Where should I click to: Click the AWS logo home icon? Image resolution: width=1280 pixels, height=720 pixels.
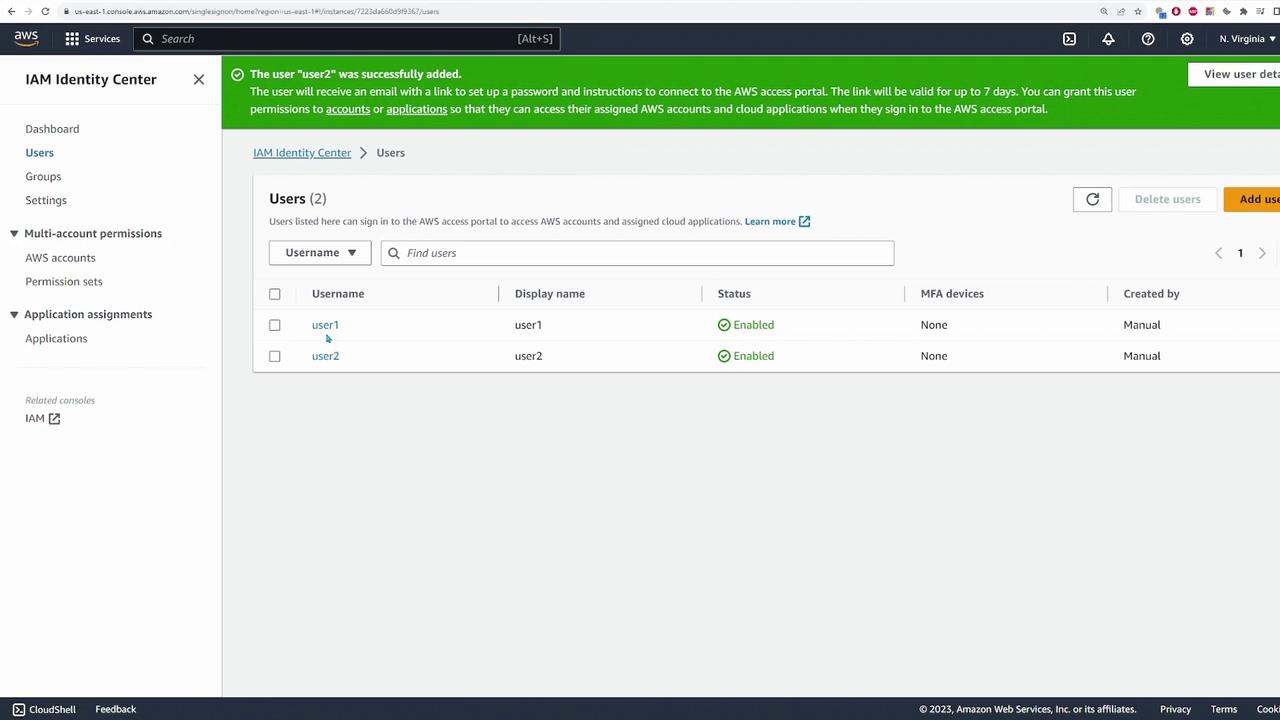[26, 38]
